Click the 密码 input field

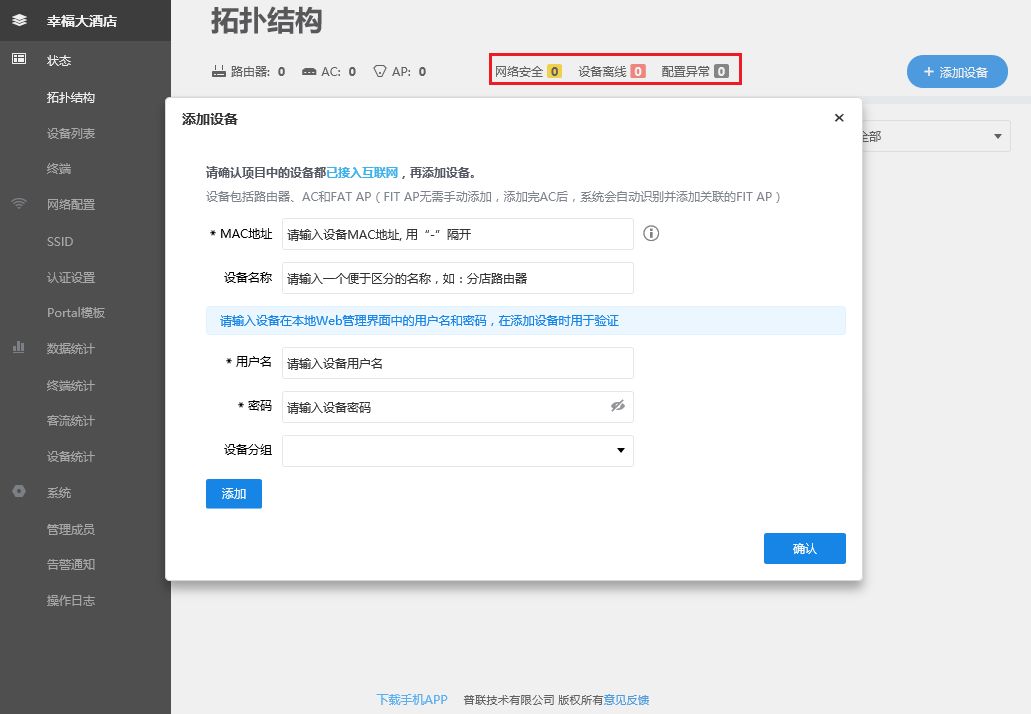click(x=458, y=407)
